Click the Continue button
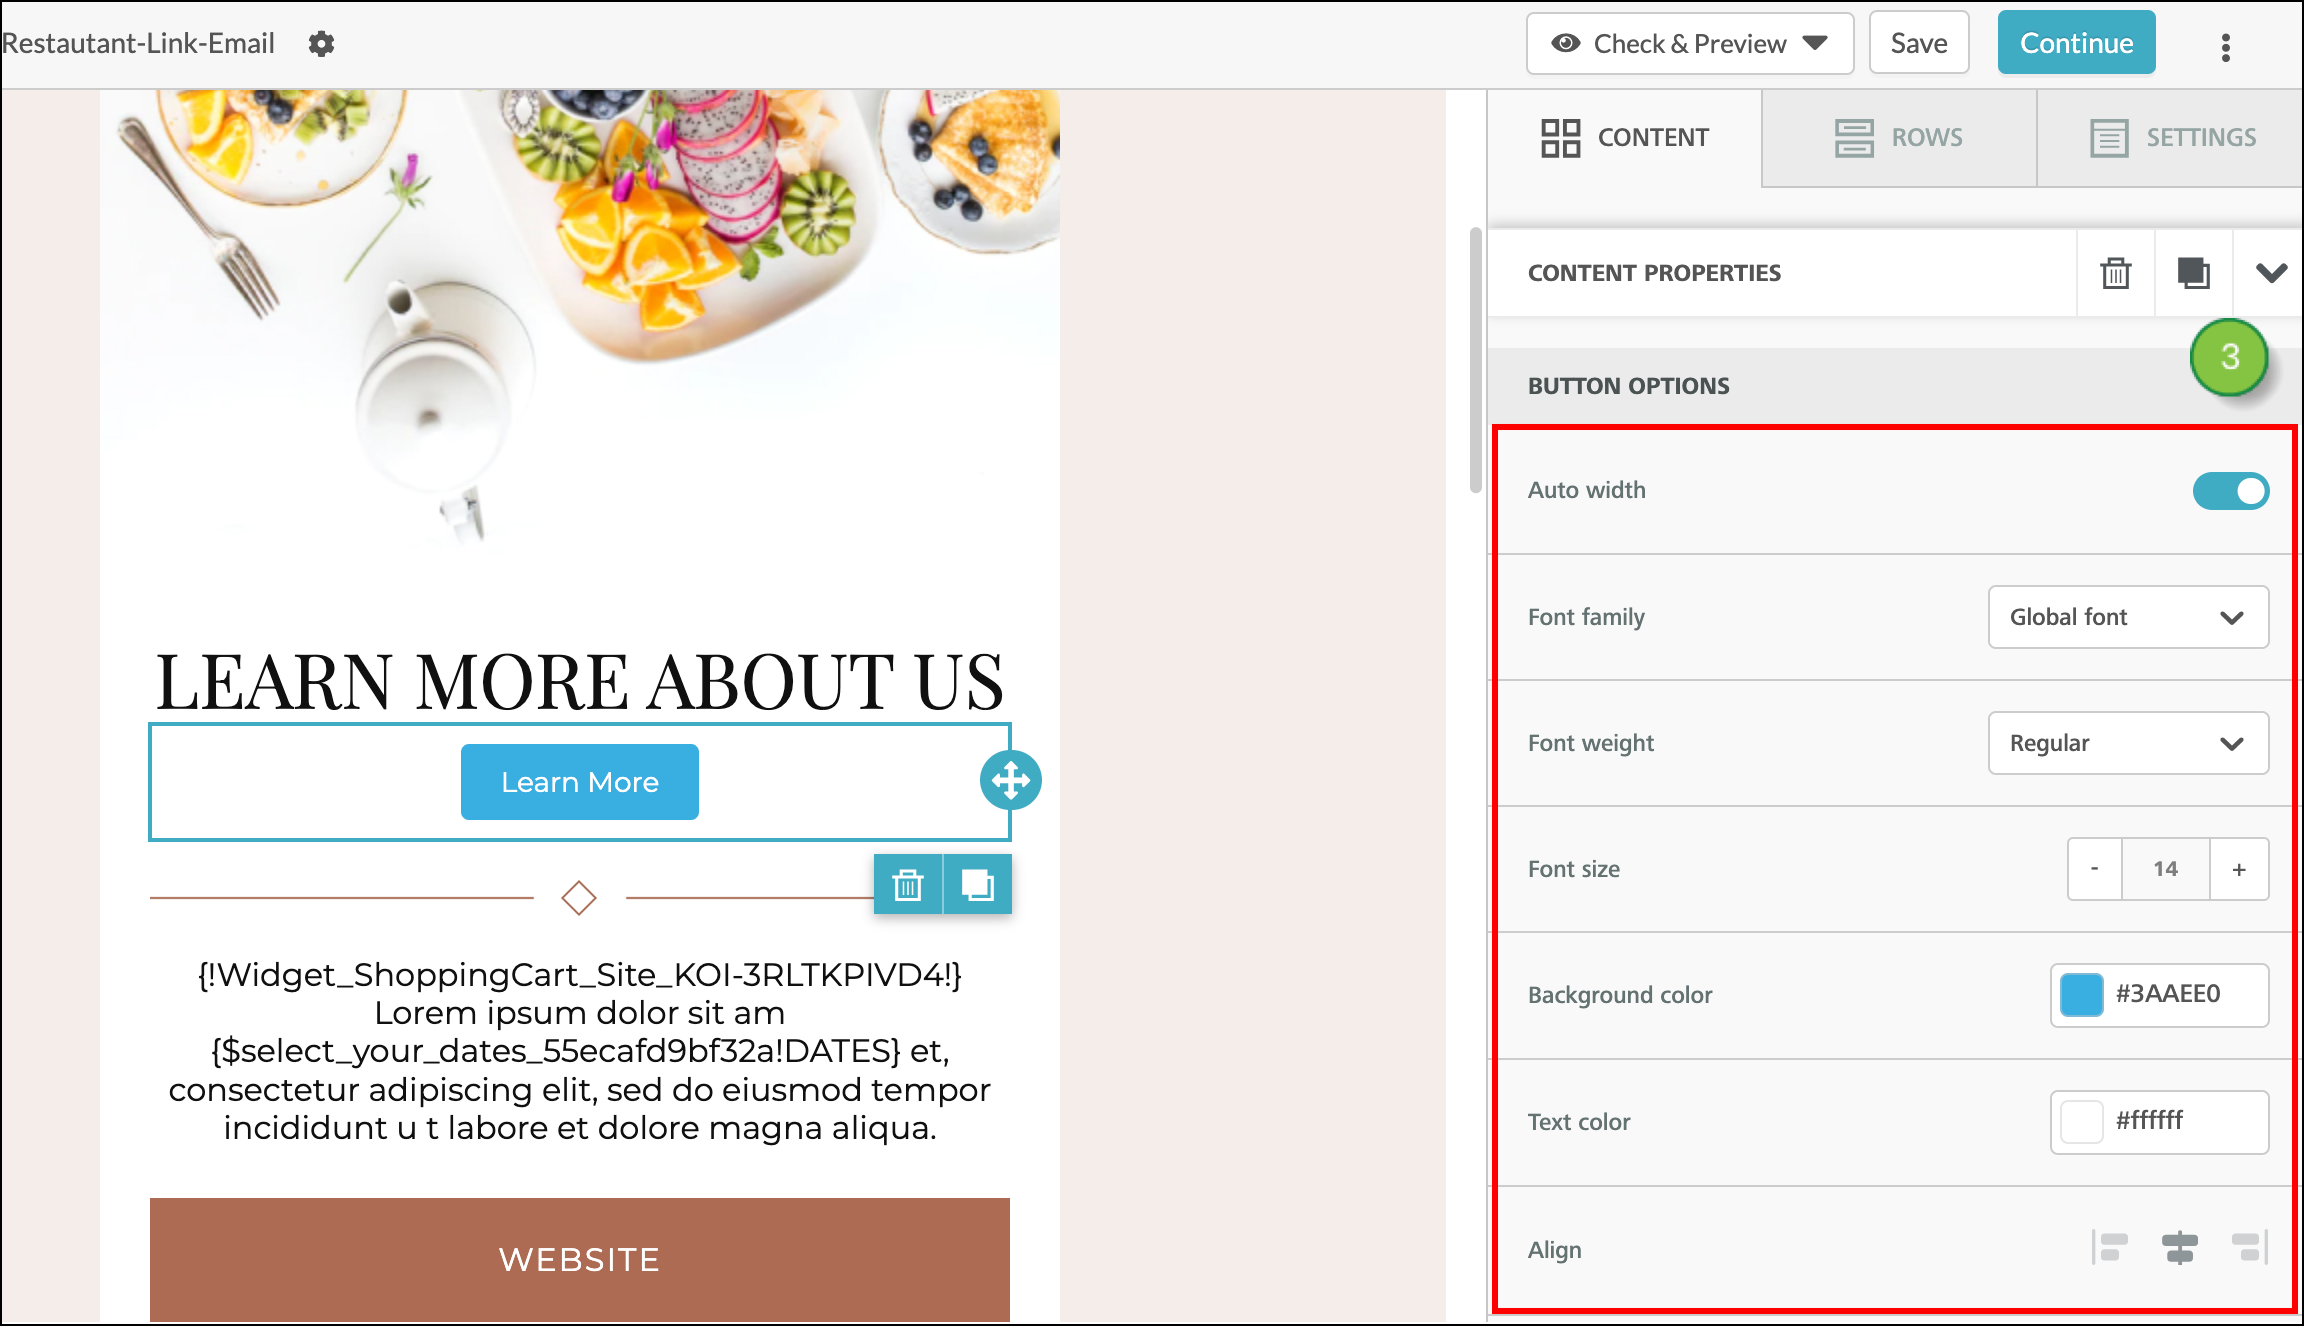 tap(2076, 42)
